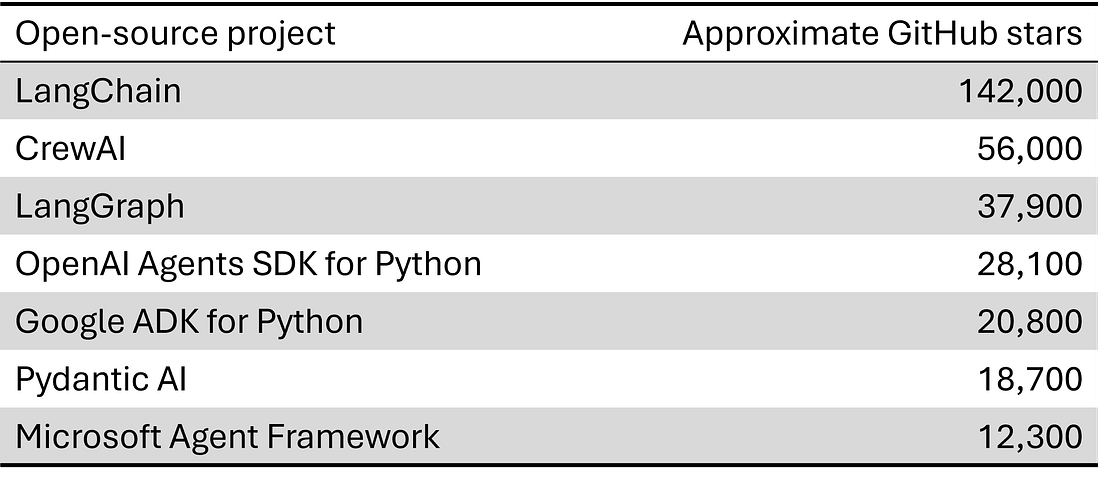Click OpenAI Agents SDK for Python text
The width and height of the screenshot is (1100, 480).
[248, 265]
